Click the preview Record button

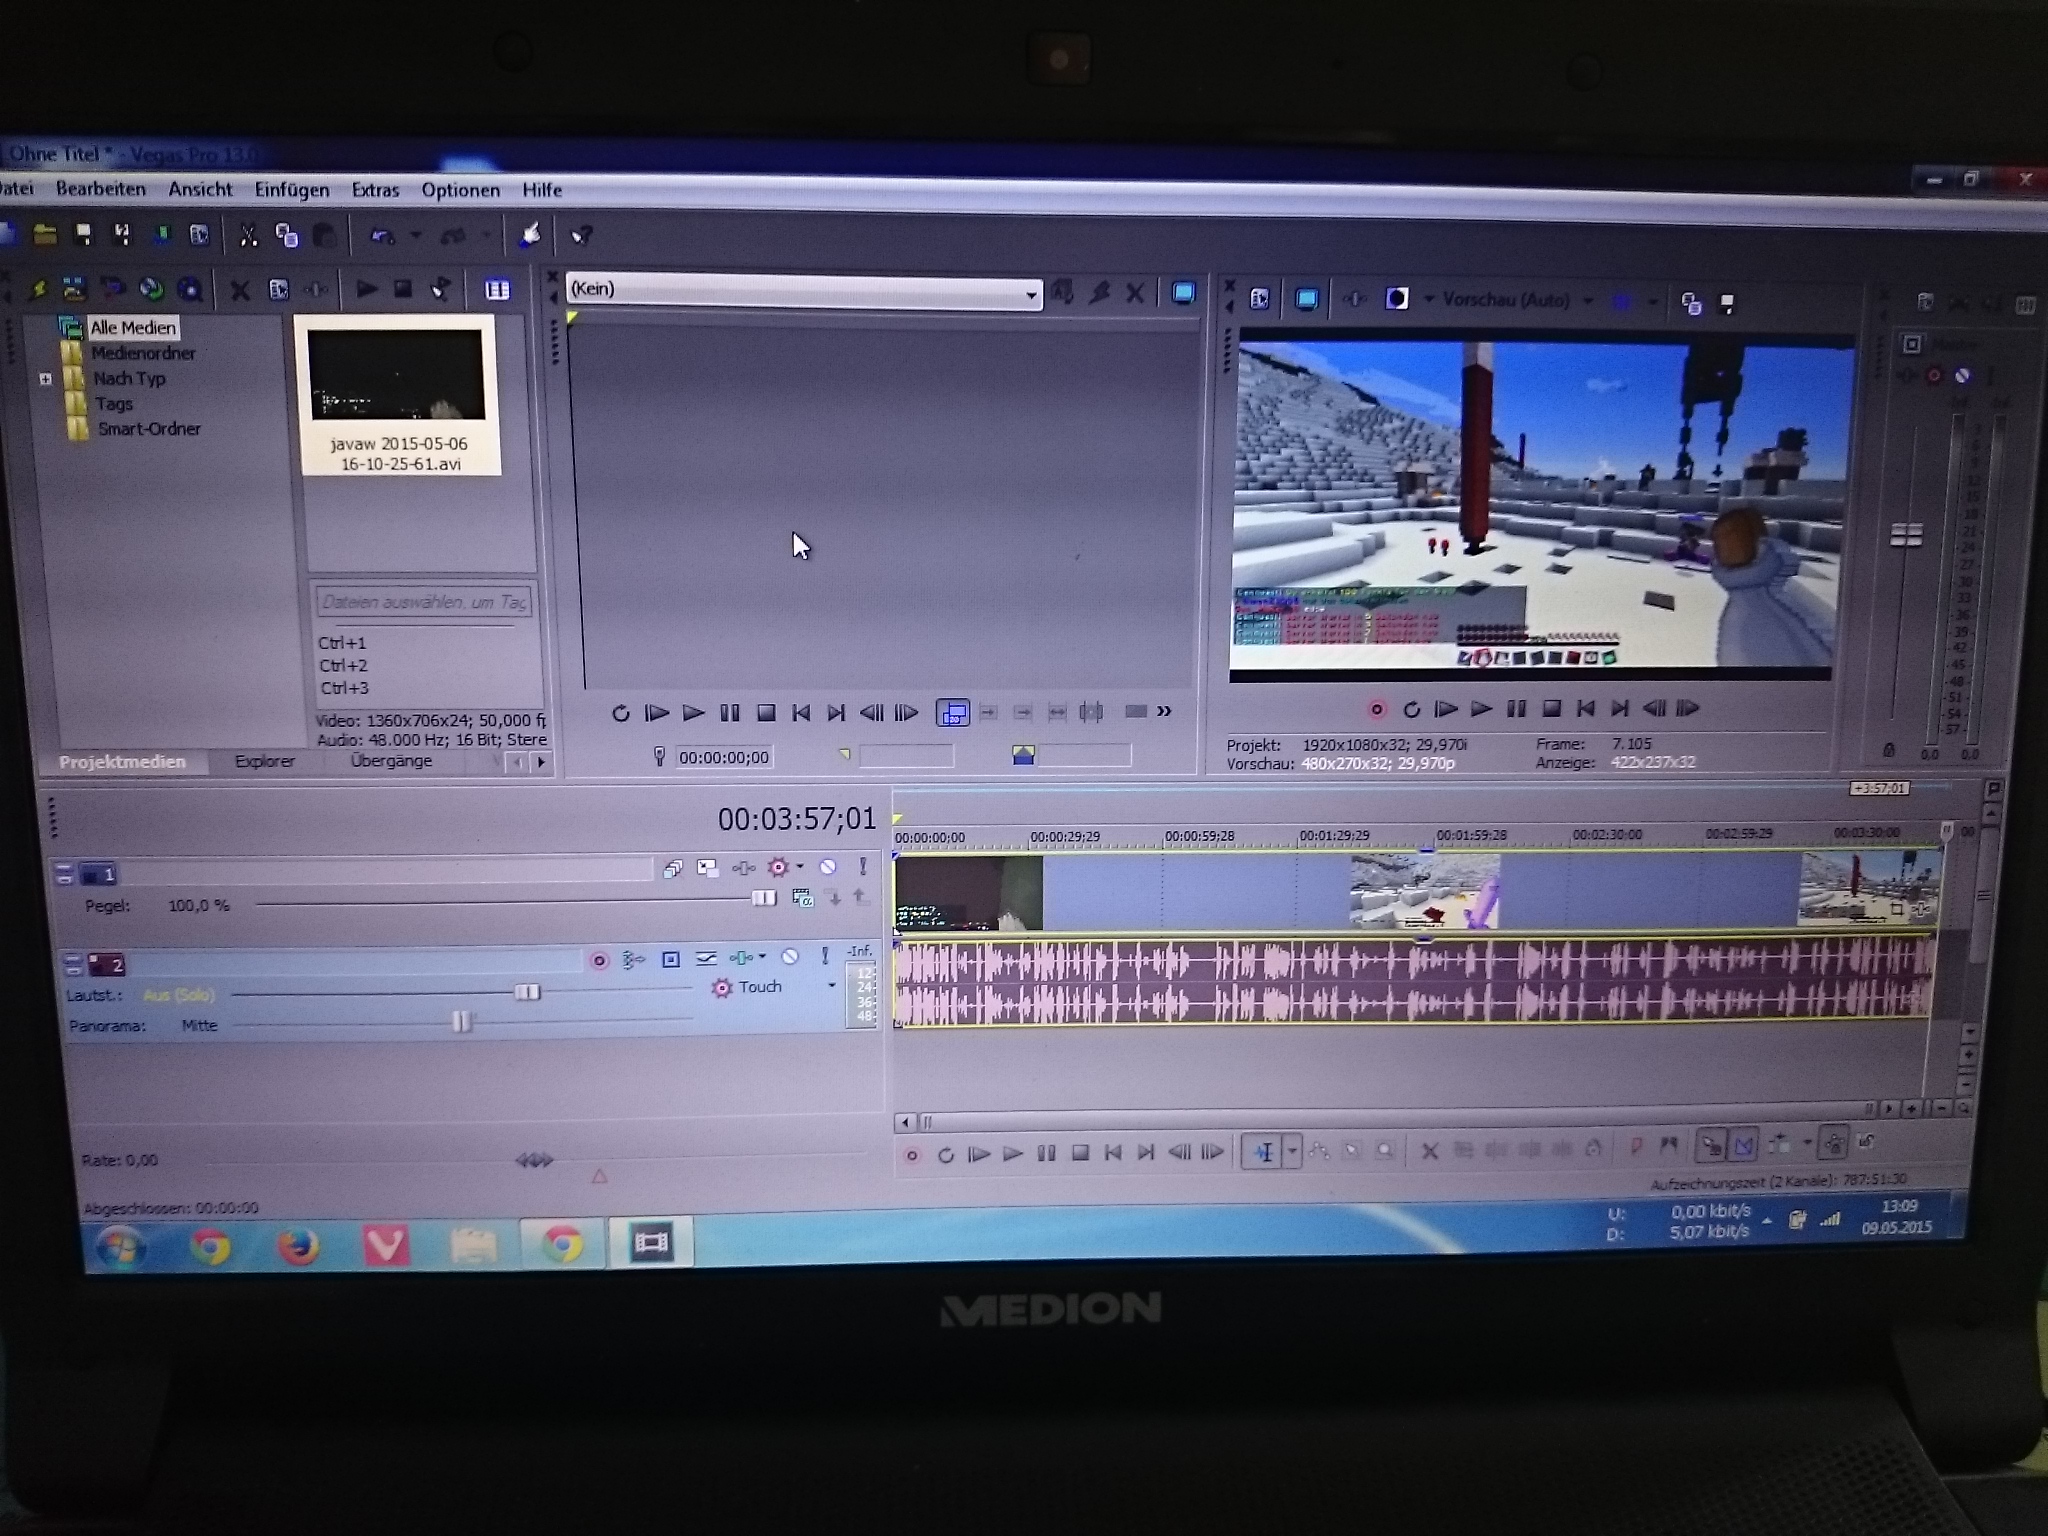(x=1377, y=709)
